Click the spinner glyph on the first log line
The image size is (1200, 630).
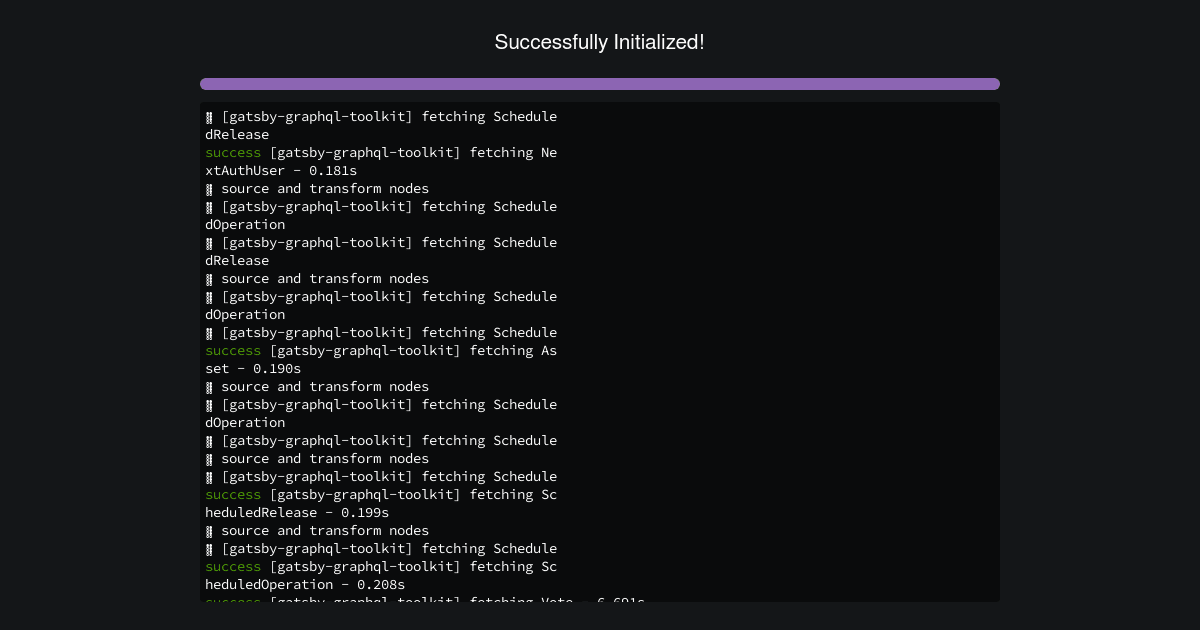coord(209,117)
